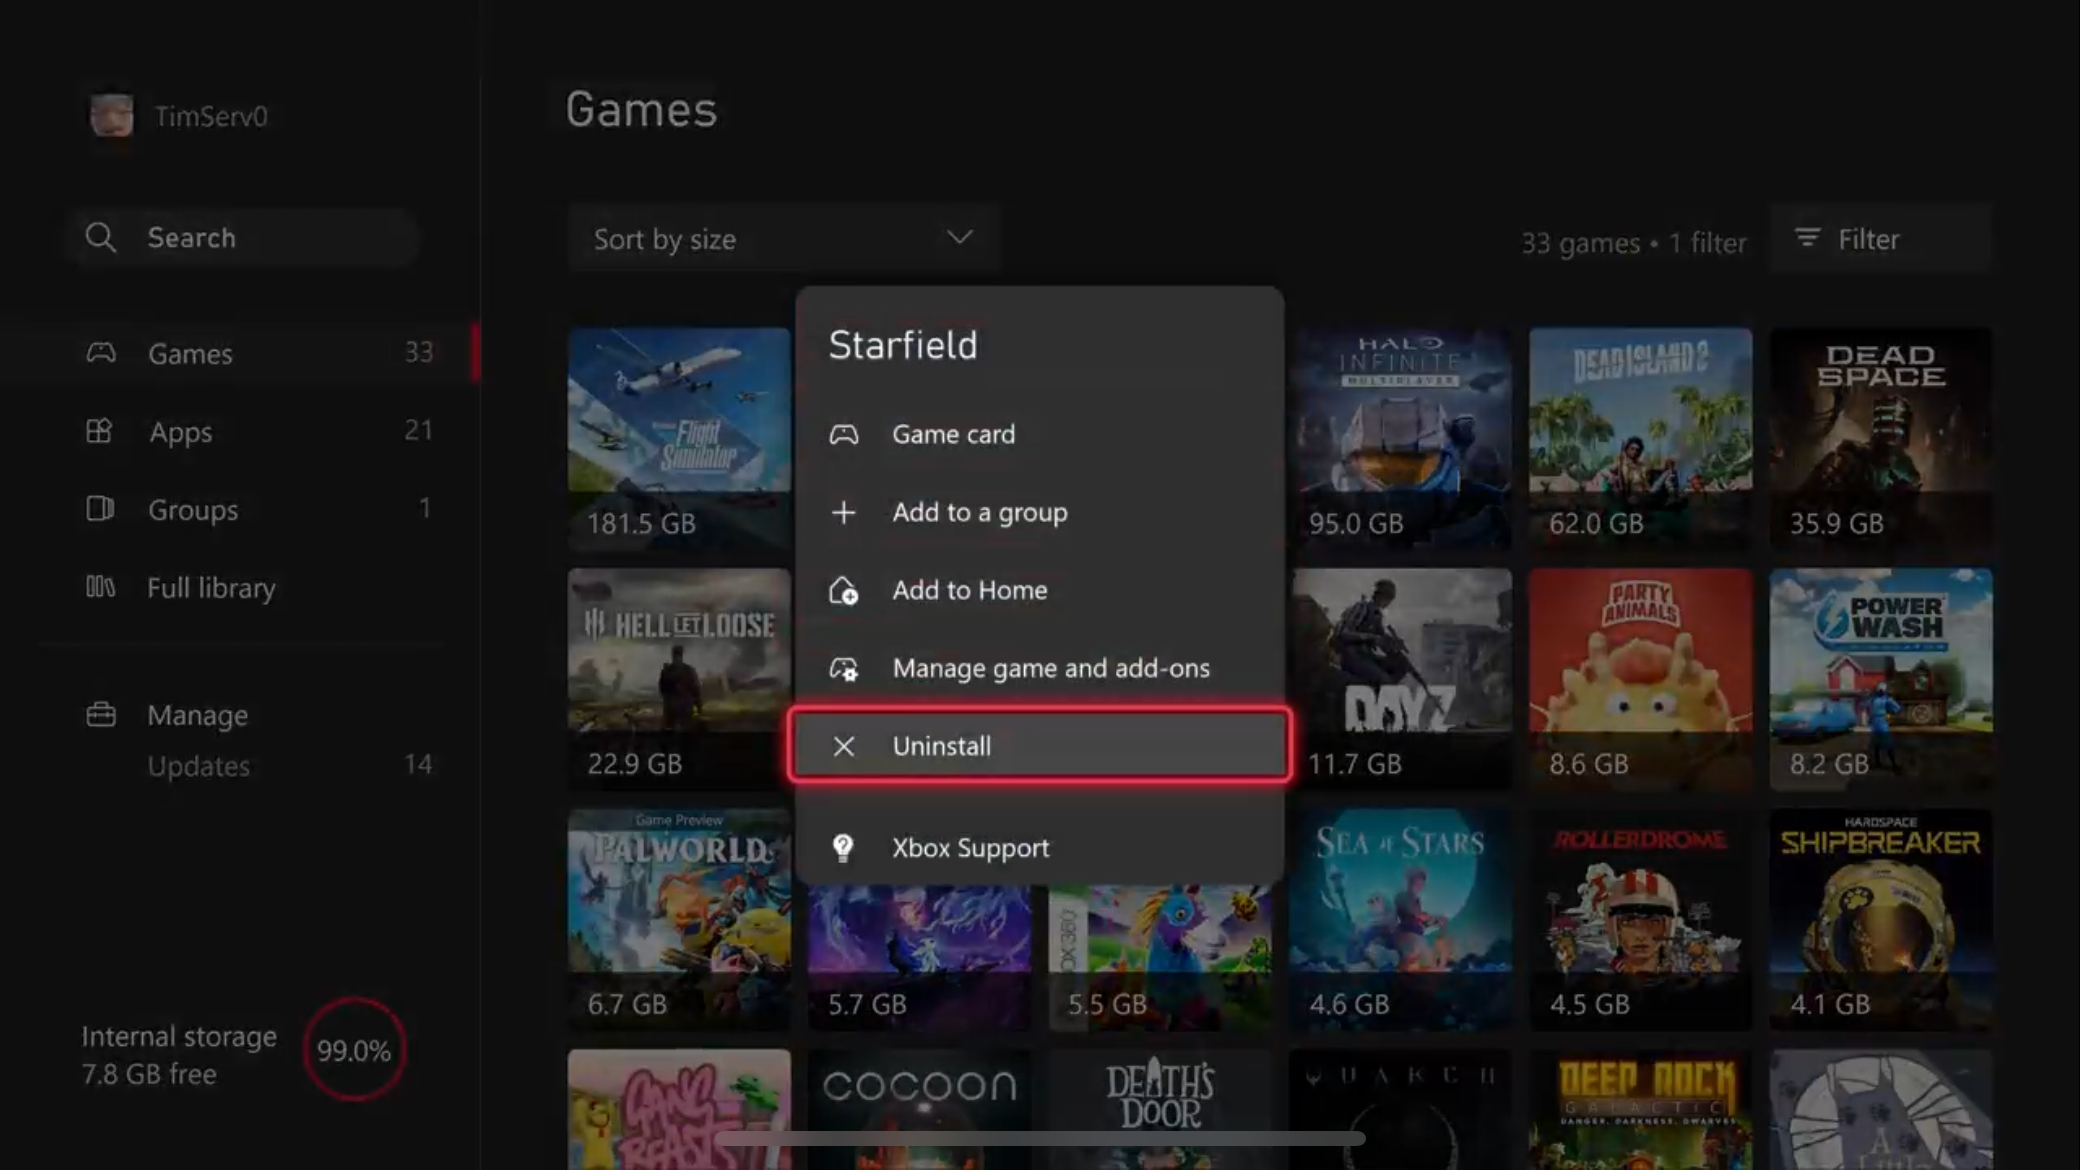This screenshot has width=2080, height=1170.
Task: Open the Updates link under Manage
Action: [198, 766]
